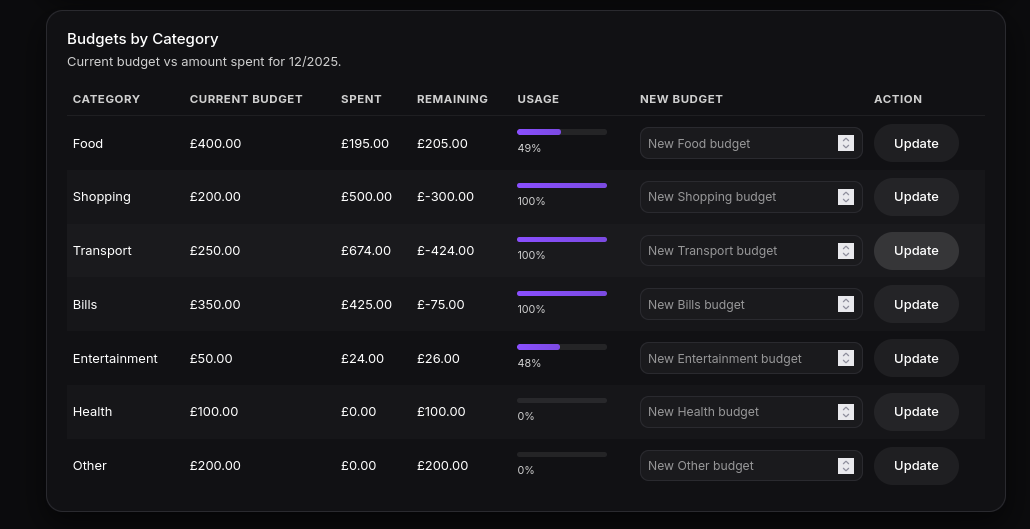Click the Bills budget spinner stepper

pos(846,305)
